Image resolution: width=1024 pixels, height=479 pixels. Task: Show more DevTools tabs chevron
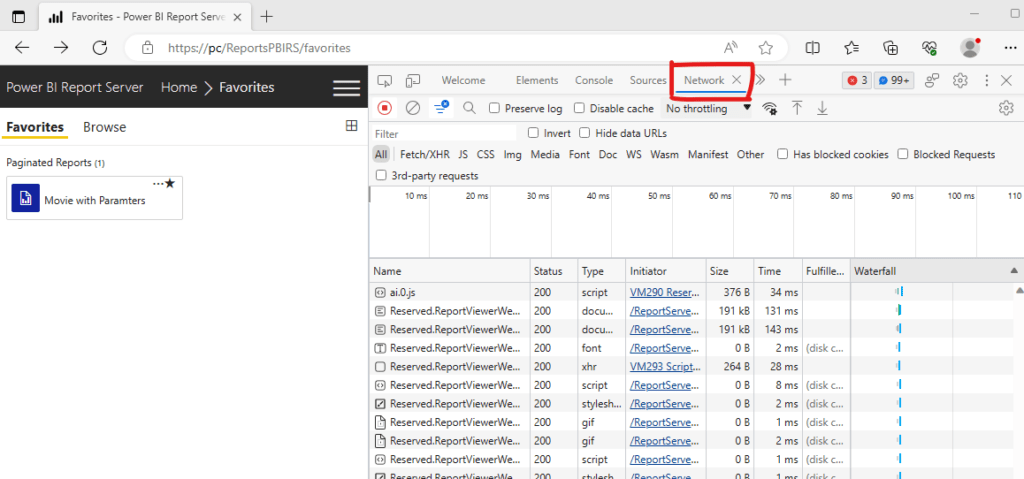pyautogui.click(x=760, y=80)
